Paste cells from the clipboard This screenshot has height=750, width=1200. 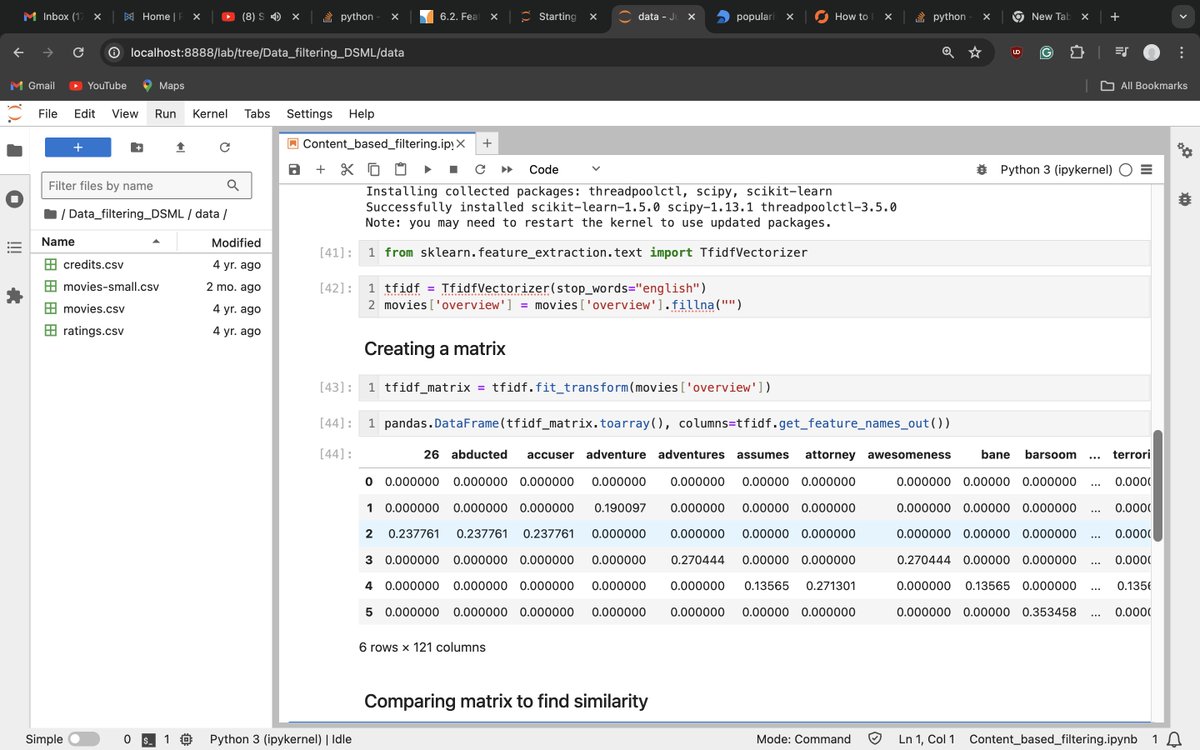click(399, 169)
